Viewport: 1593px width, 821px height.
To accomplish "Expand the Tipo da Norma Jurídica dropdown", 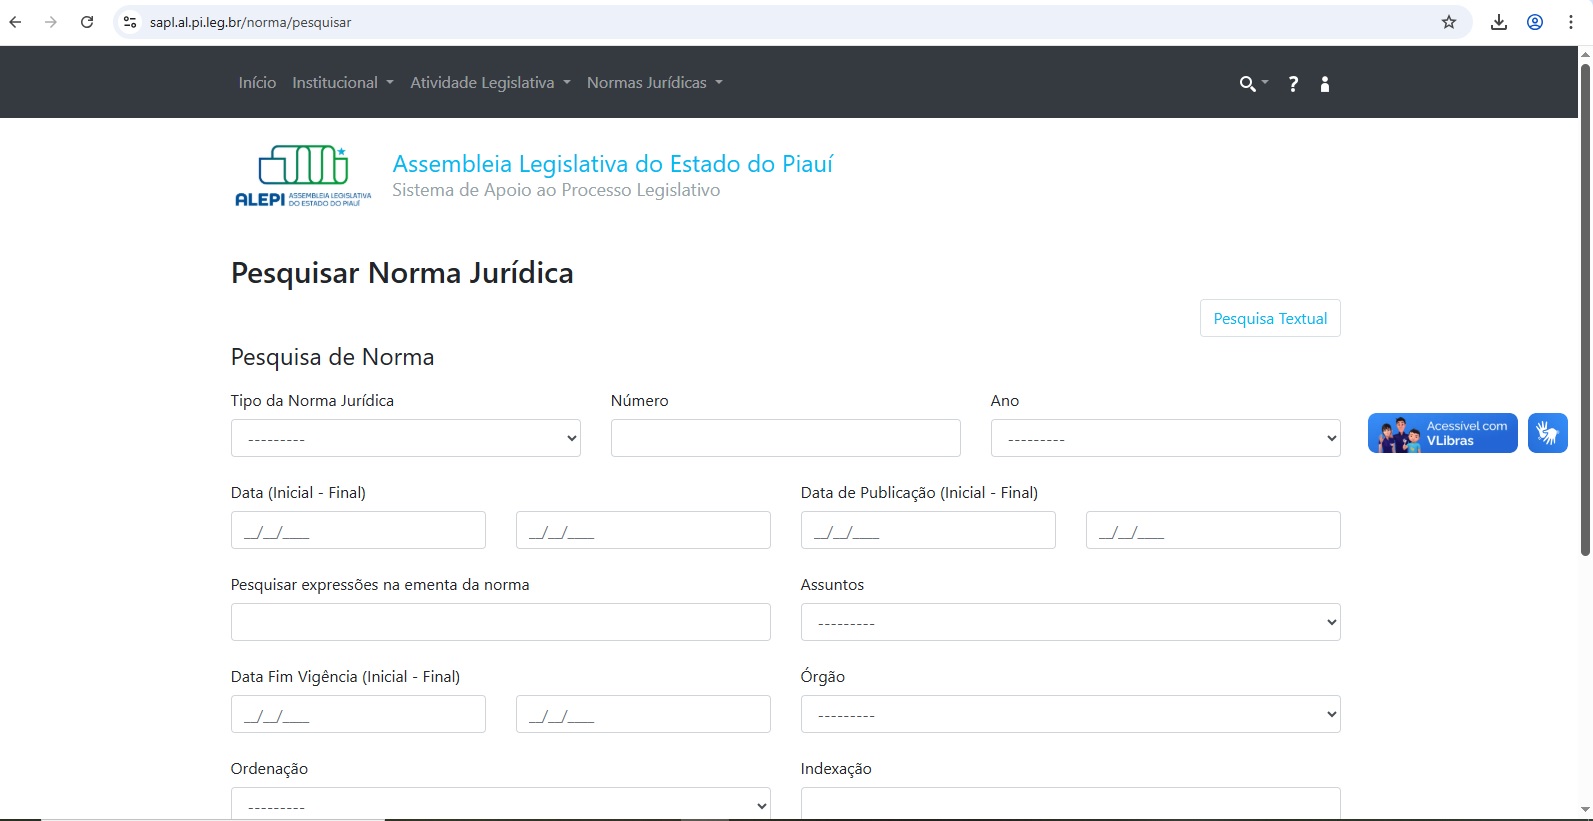I will click(405, 438).
